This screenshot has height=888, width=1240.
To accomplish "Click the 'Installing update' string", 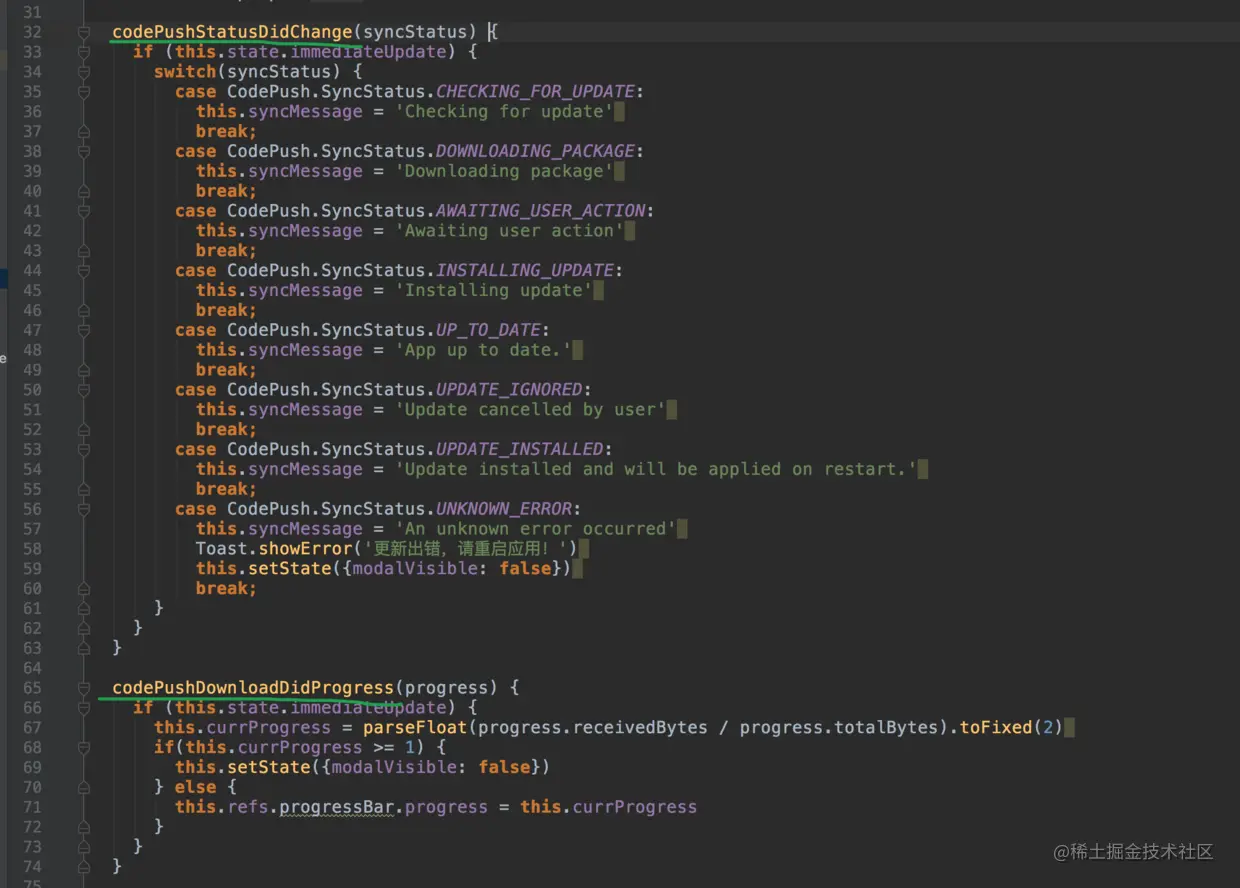I will point(493,290).
